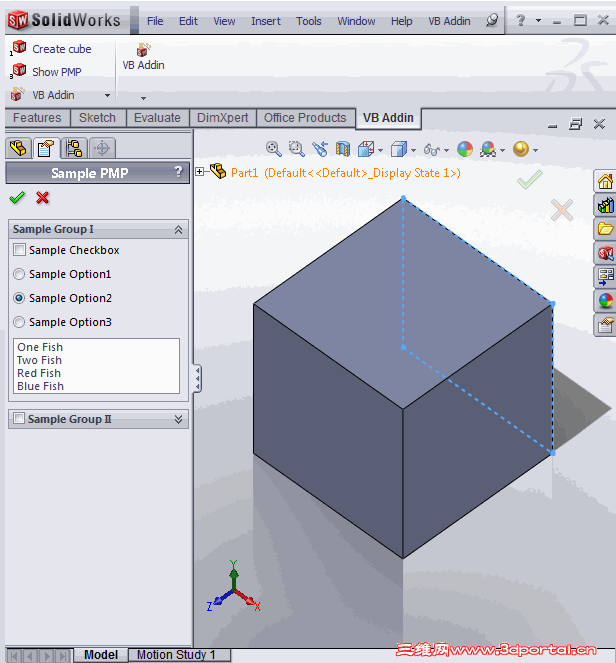The image size is (616, 663).
Task: Open the PropertyManager tab icon
Action: (x=46, y=148)
